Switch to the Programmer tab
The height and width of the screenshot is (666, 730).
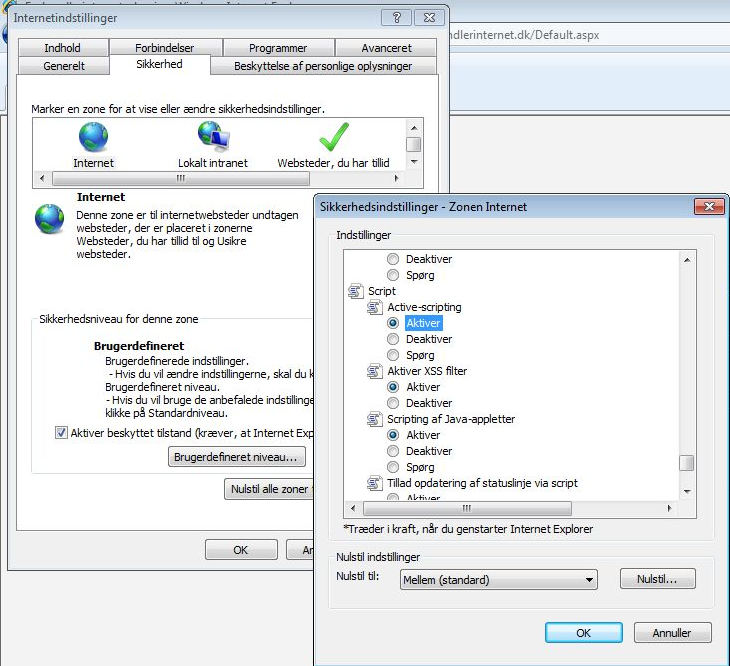pyautogui.click(x=278, y=48)
